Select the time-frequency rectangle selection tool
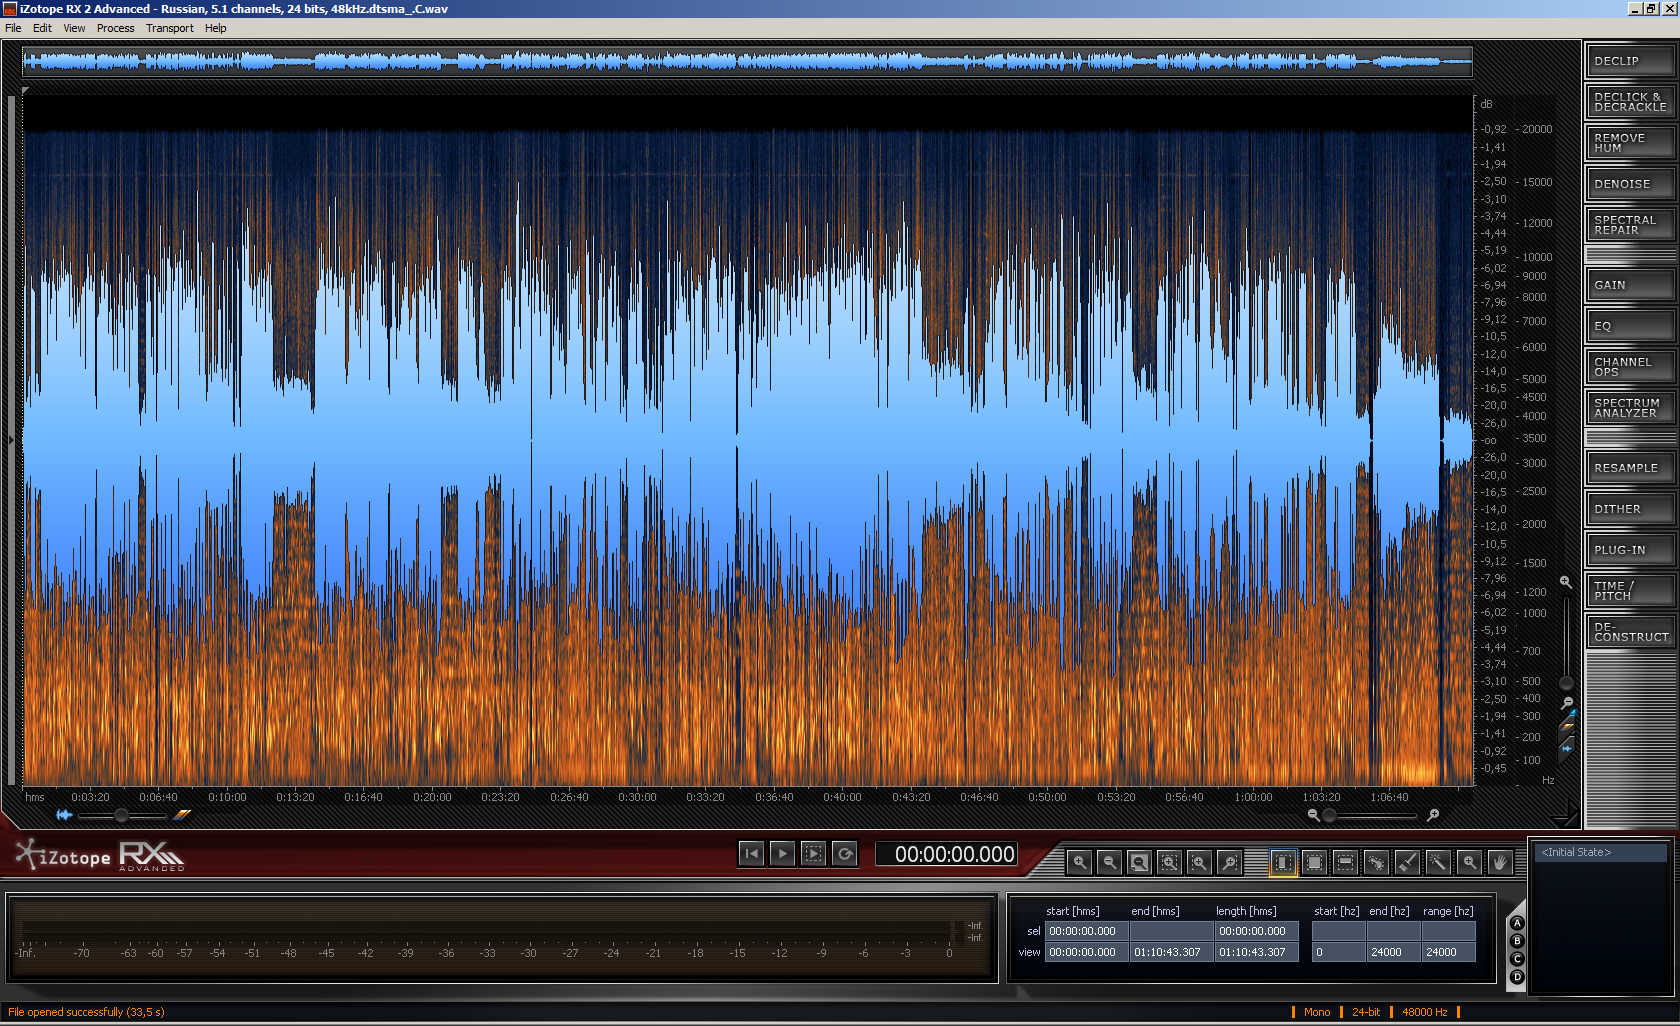 pyautogui.click(x=1314, y=862)
